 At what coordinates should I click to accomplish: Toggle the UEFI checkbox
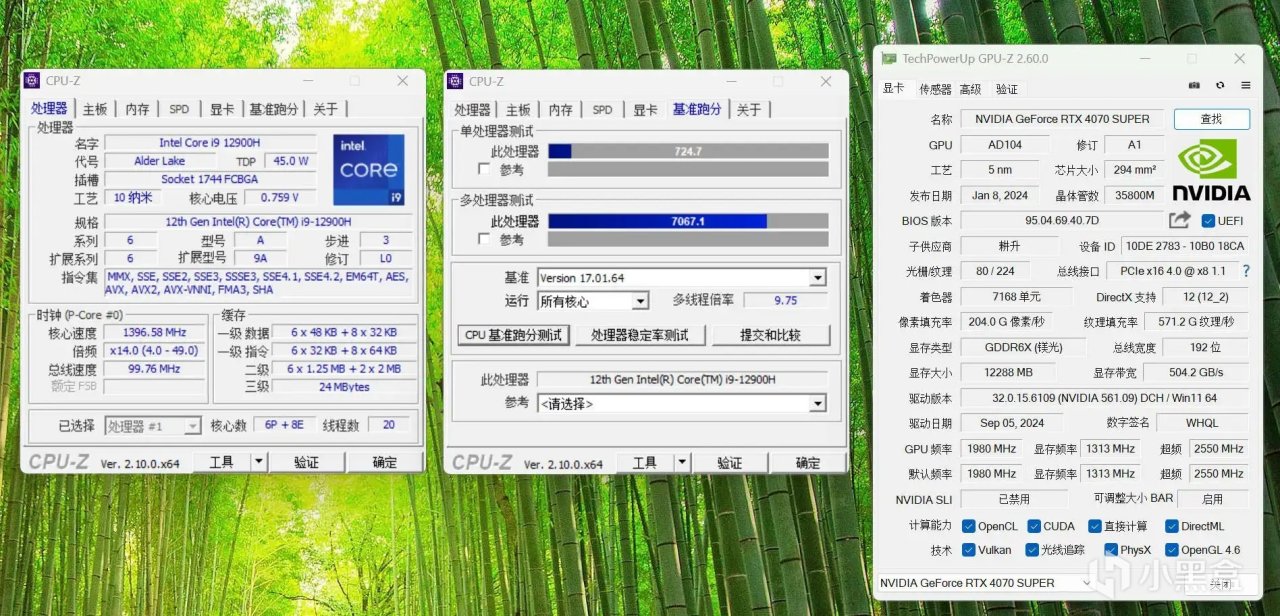tap(1208, 221)
